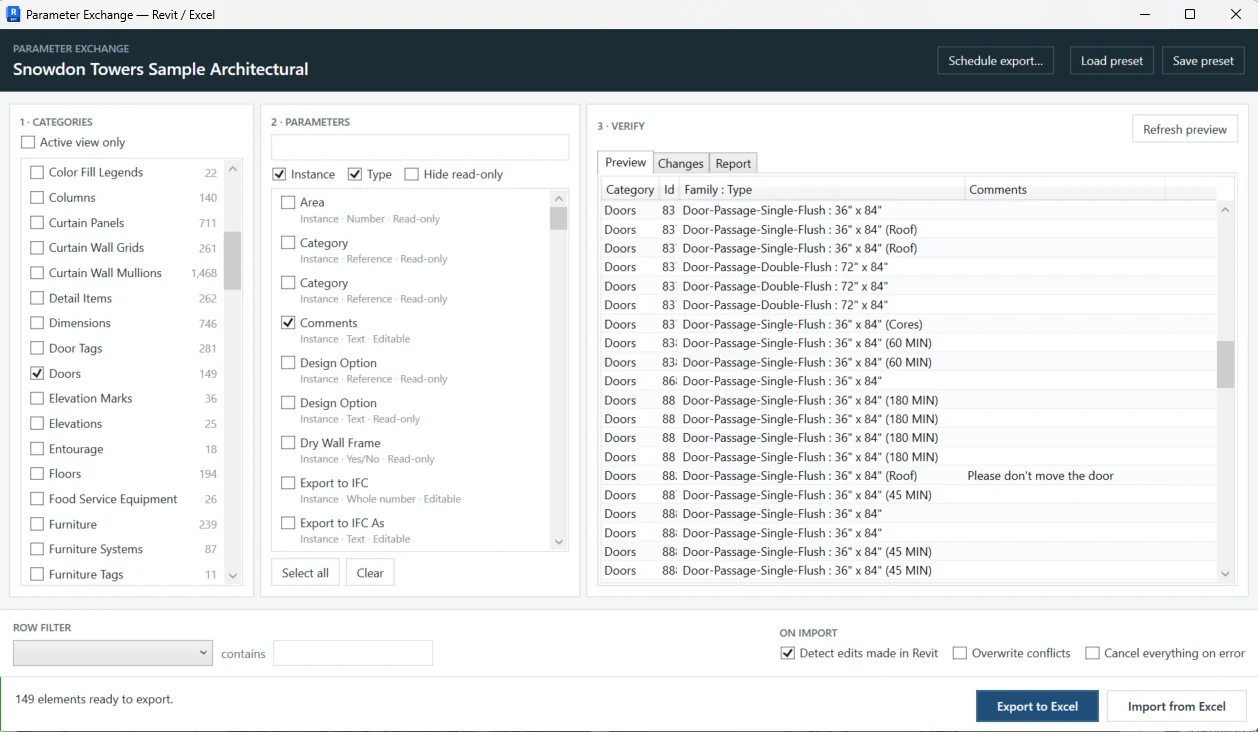Enable Cancel everything on error option
This screenshot has height=732, width=1258.
1093,653
